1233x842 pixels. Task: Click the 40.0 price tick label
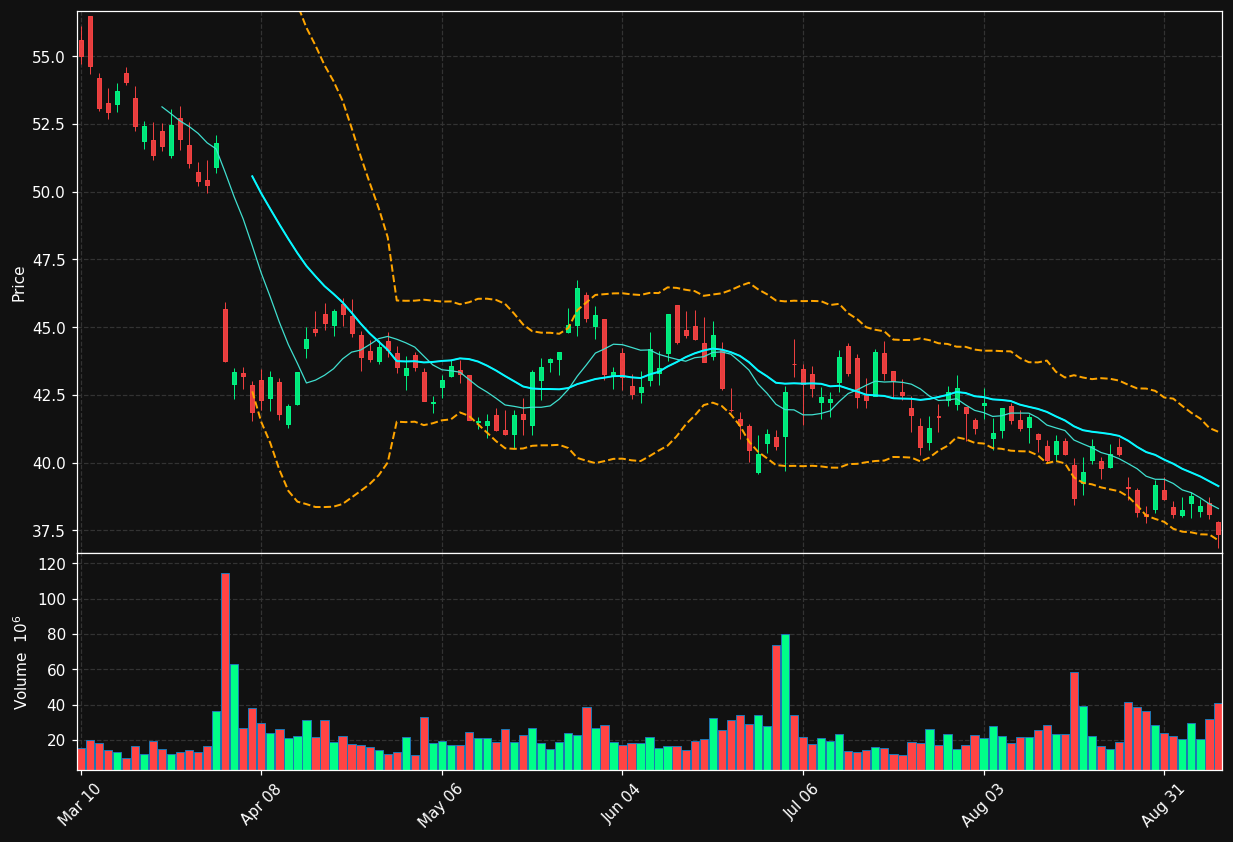tap(49, 463)
